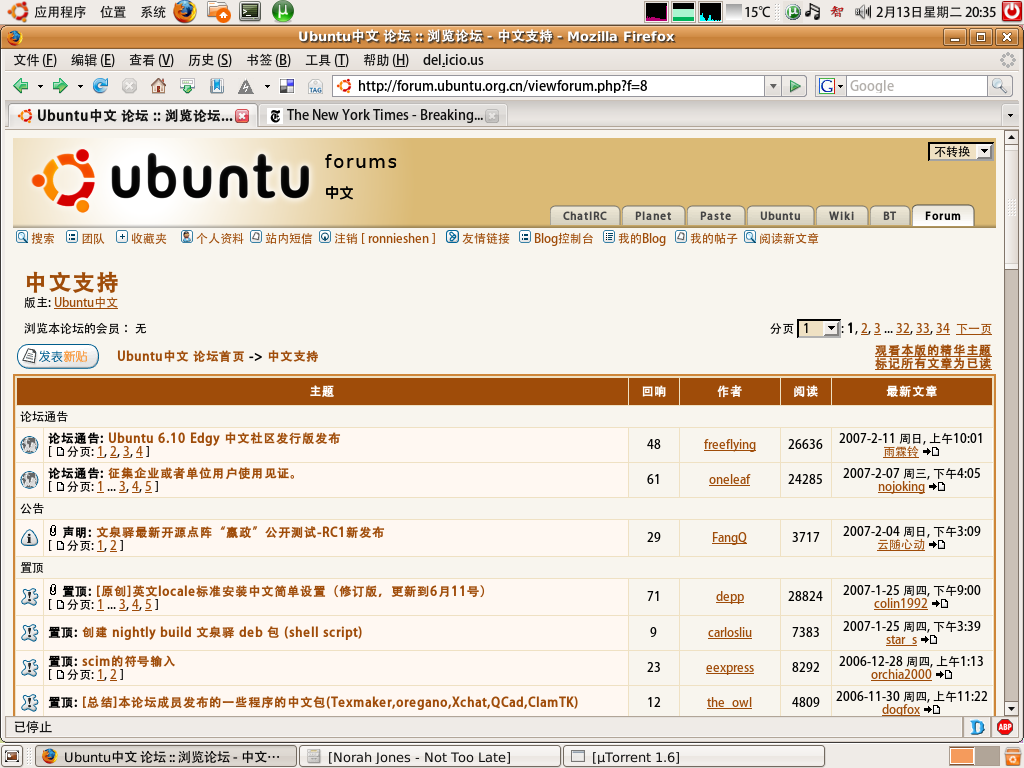Click the page scrollbar up arrow
The image size is (1024, 768).
1011,137
